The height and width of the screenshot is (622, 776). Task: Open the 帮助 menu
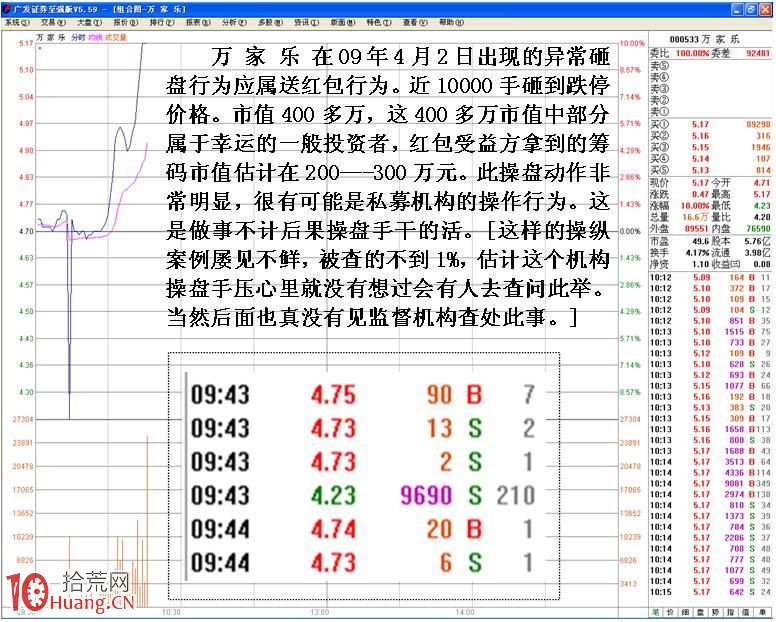pos(451,23)
